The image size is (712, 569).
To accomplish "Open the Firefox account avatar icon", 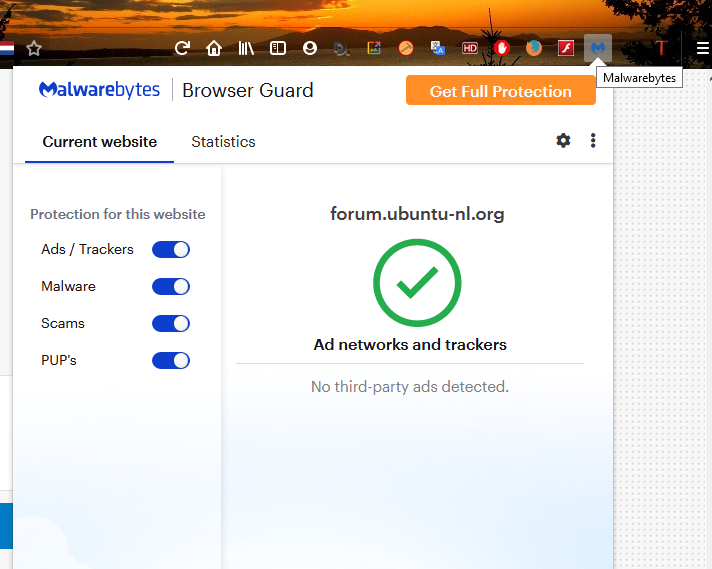I will pyautogui.click(x=310, y=48).
